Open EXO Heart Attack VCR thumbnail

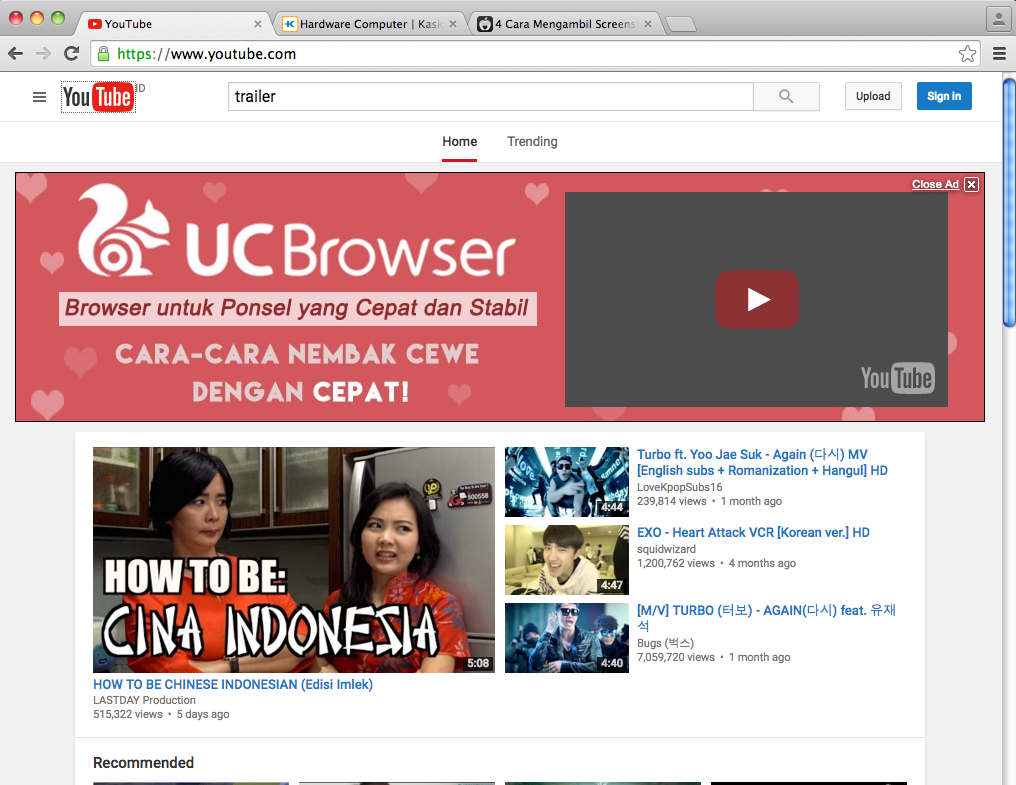click(x=567, y=560)
